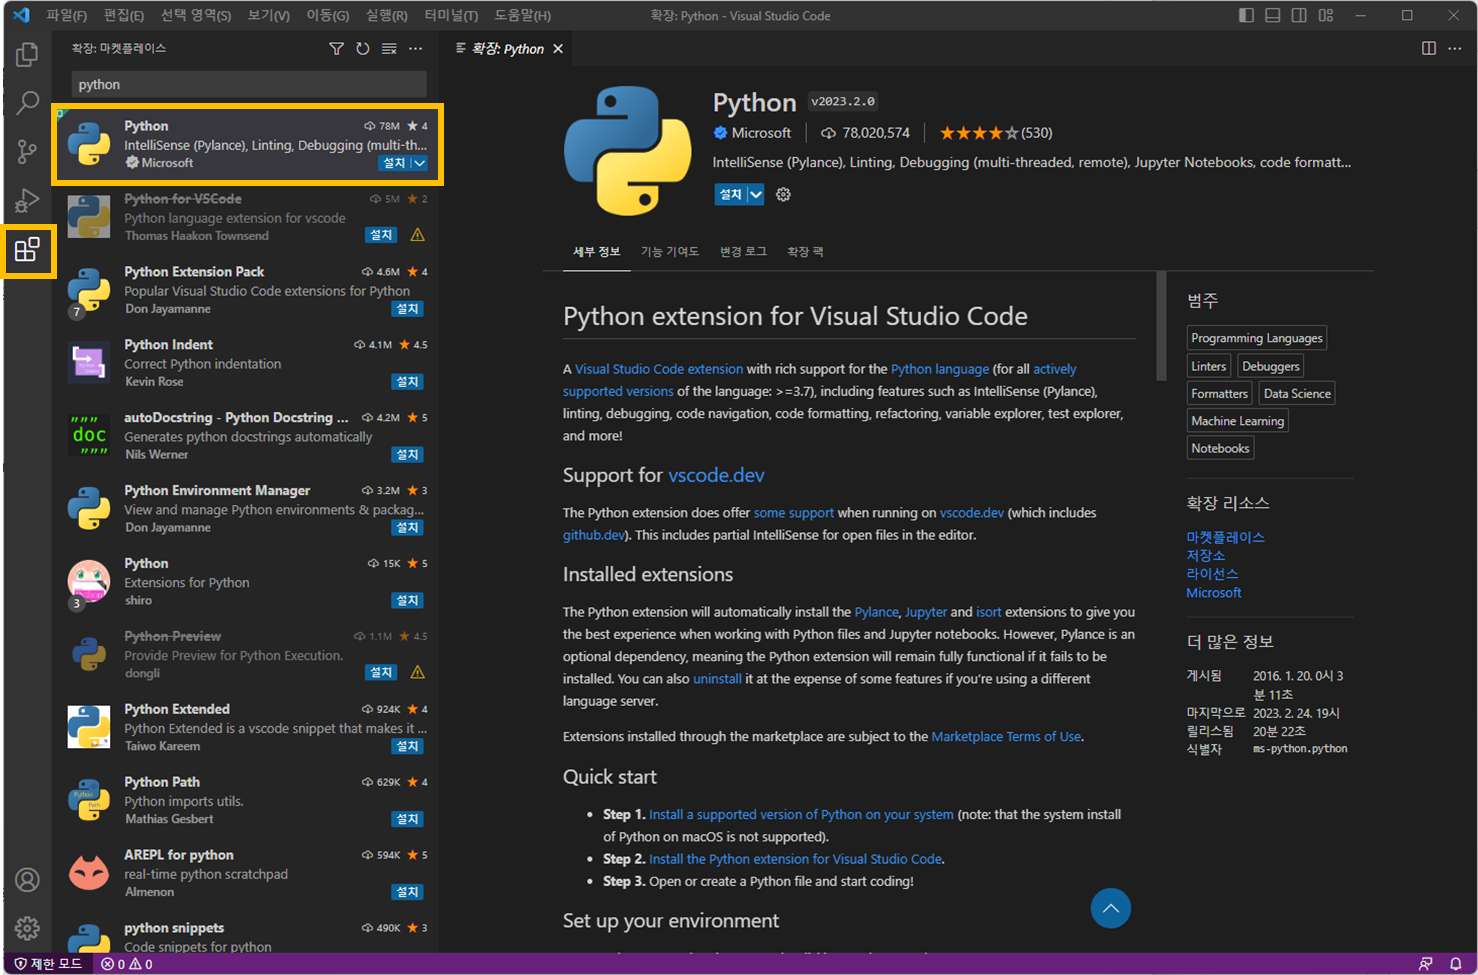This screenshot has height=975, width=1478.
Task: Select Python Extended extension in list
Action: pos(247,727)
